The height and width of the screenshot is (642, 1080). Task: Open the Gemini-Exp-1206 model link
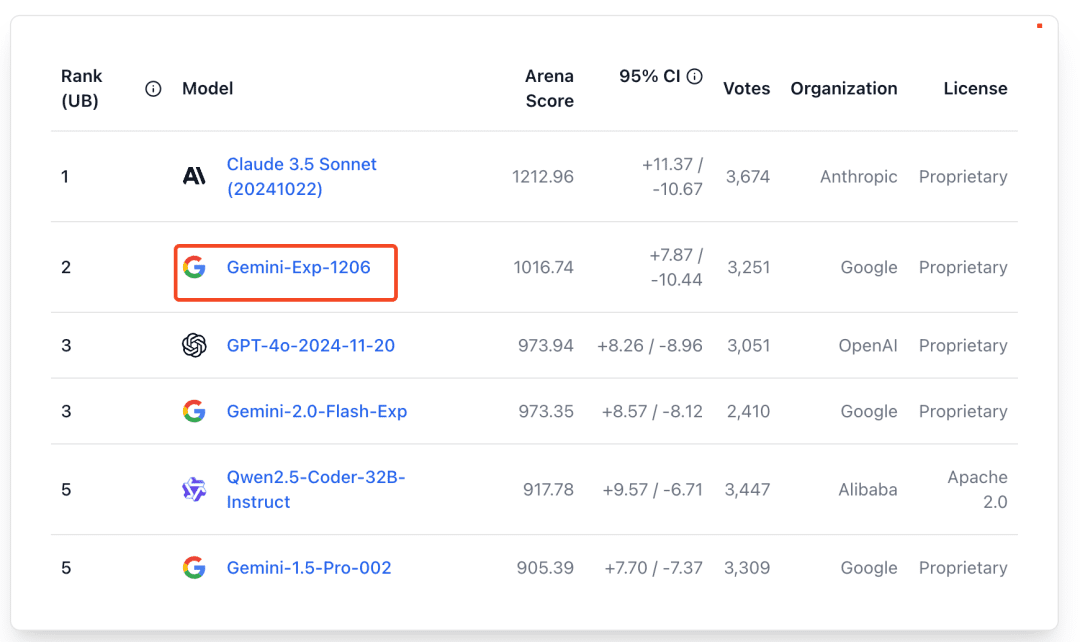[x=298, y=267]
